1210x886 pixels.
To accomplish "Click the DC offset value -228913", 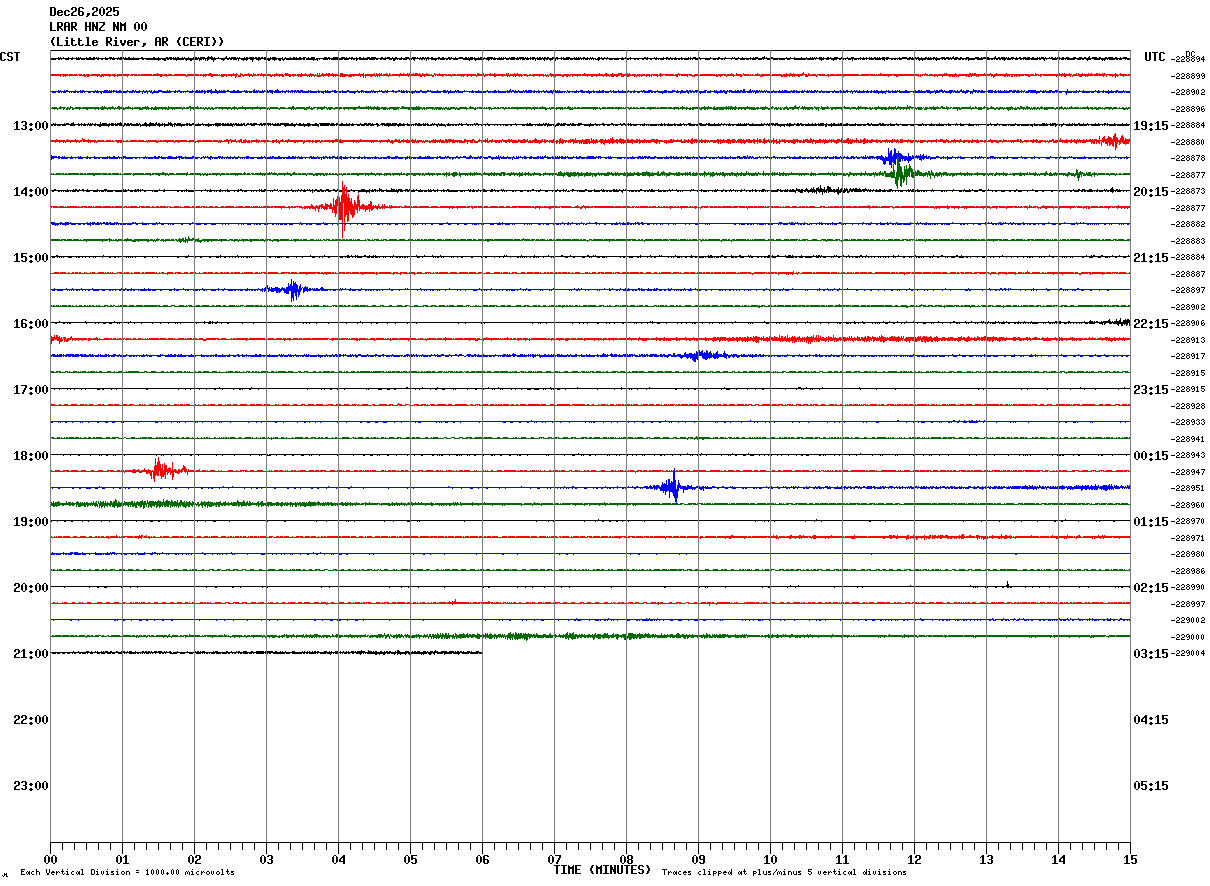I will click(x=1189, y=340).
